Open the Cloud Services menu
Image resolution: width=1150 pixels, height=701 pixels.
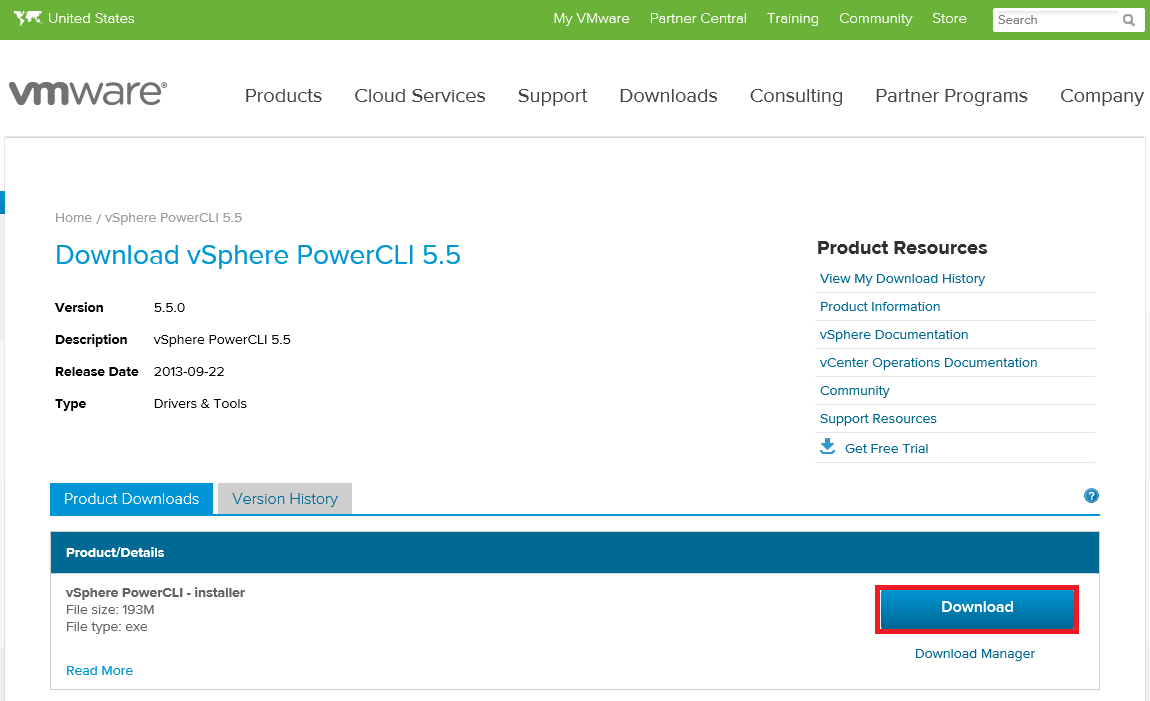(419, 96)
